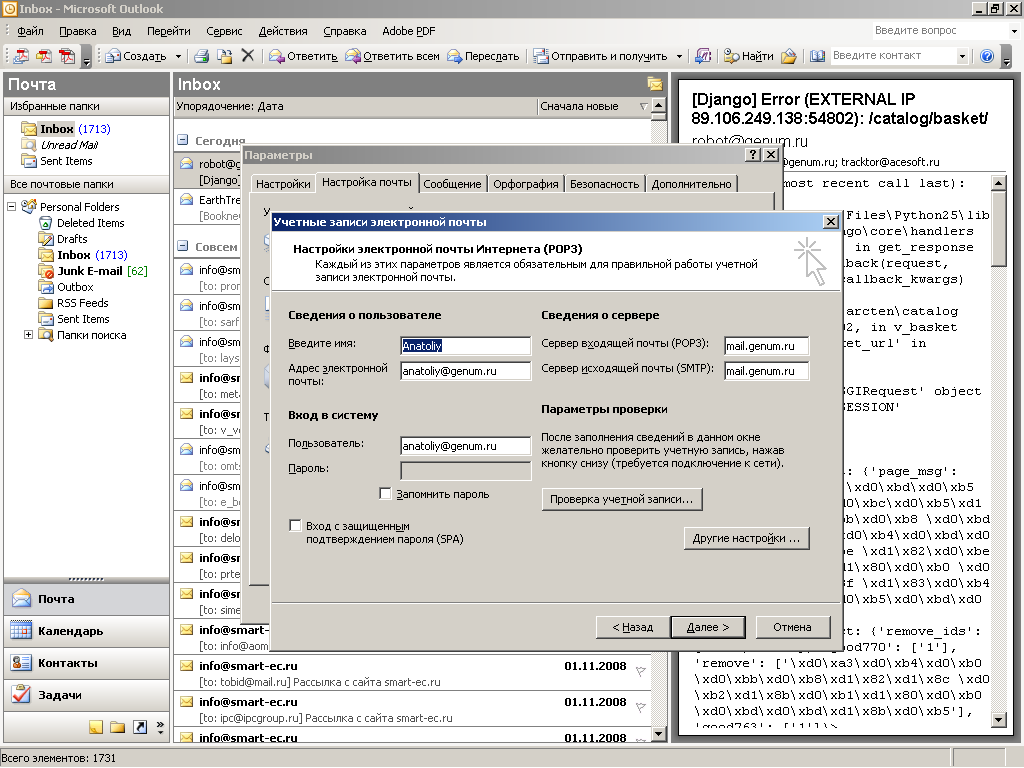This screenshot has width=1024, height=768.
Task: Click the POP3 incoming server field
Action: click(x=765, y=345)
